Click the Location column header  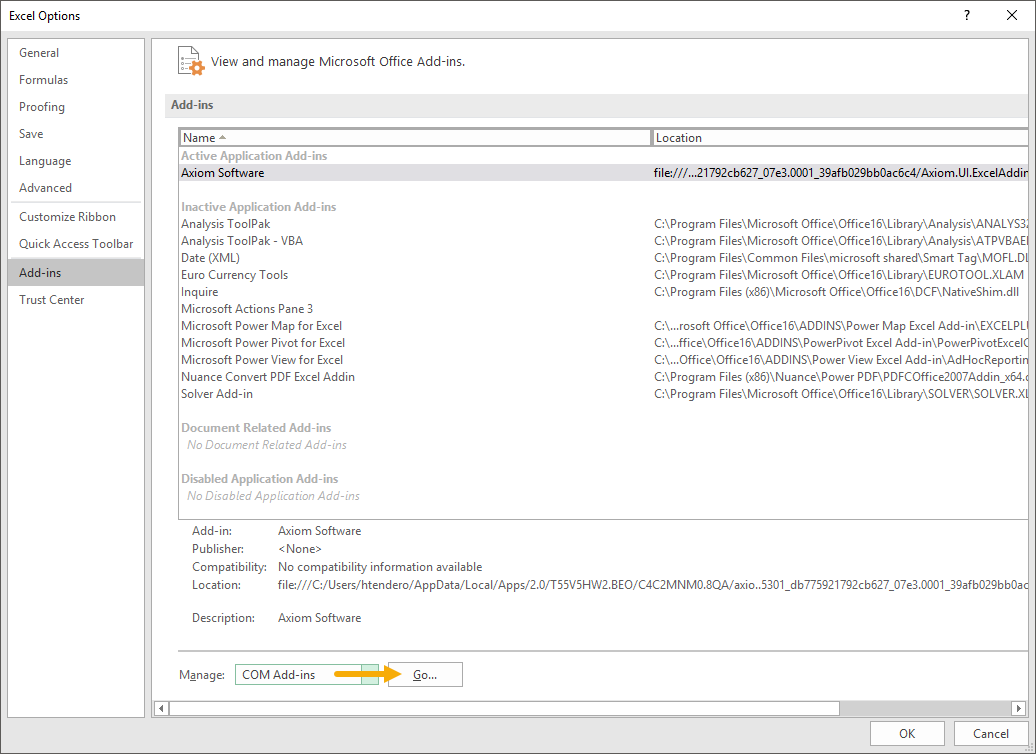click(840, 137)
